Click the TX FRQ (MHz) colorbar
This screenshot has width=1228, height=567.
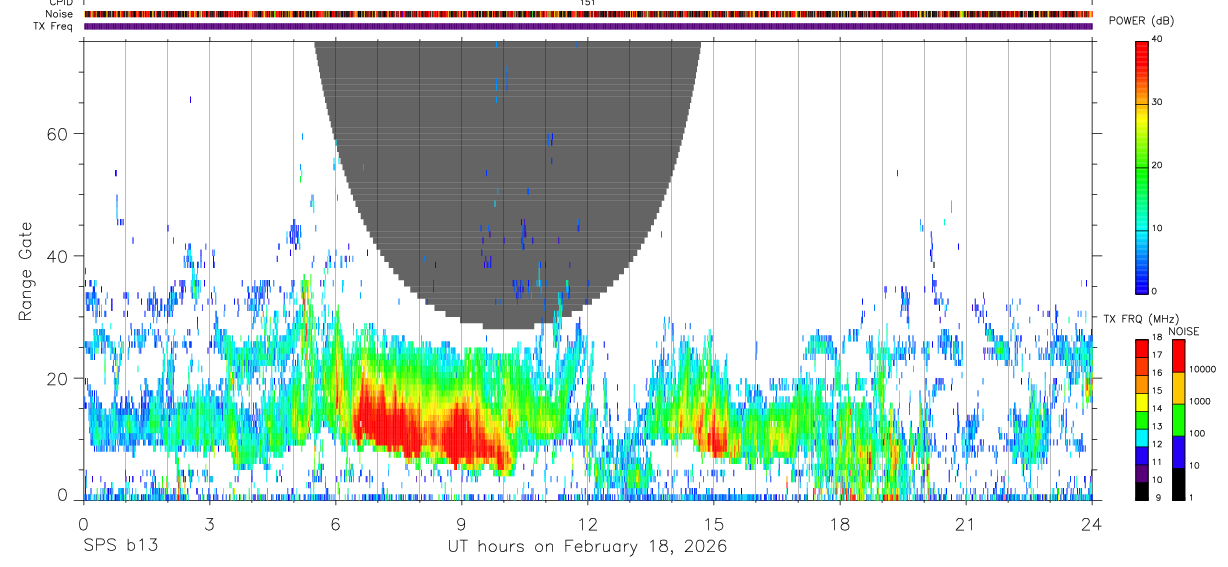tap(1142, 419)
